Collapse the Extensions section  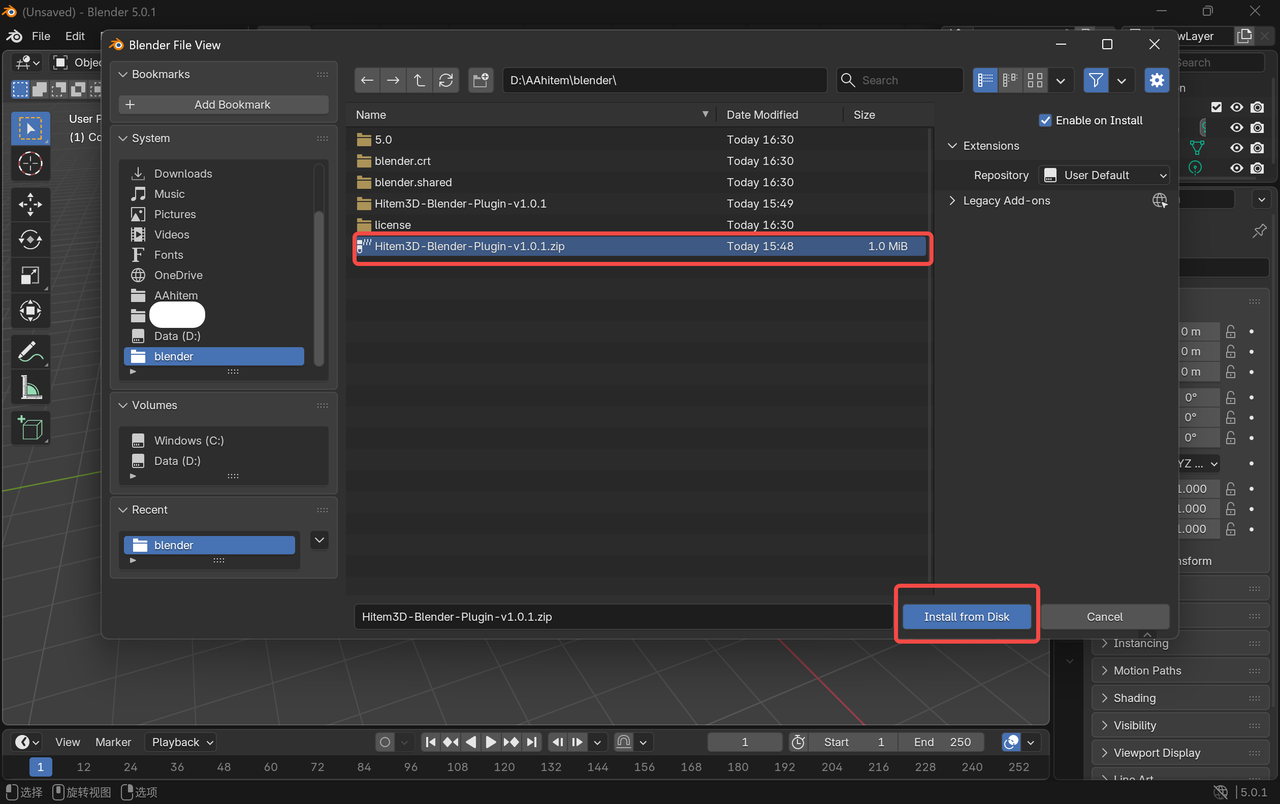point(989,145)
